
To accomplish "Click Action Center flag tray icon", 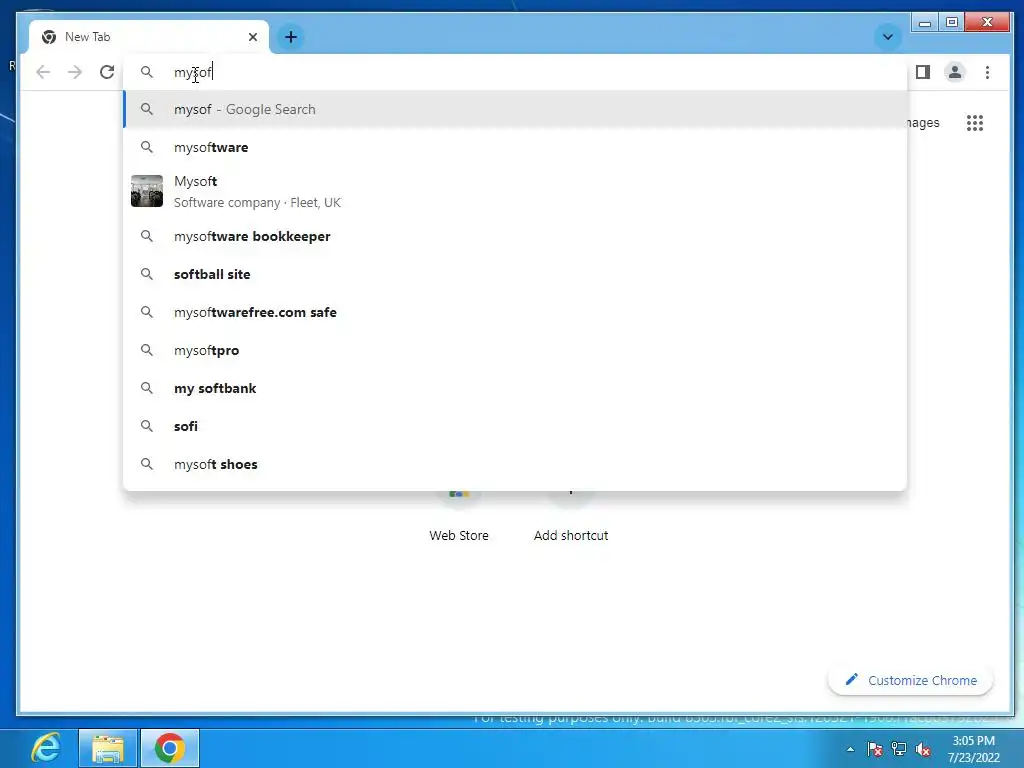I will [x=874, y=749].
